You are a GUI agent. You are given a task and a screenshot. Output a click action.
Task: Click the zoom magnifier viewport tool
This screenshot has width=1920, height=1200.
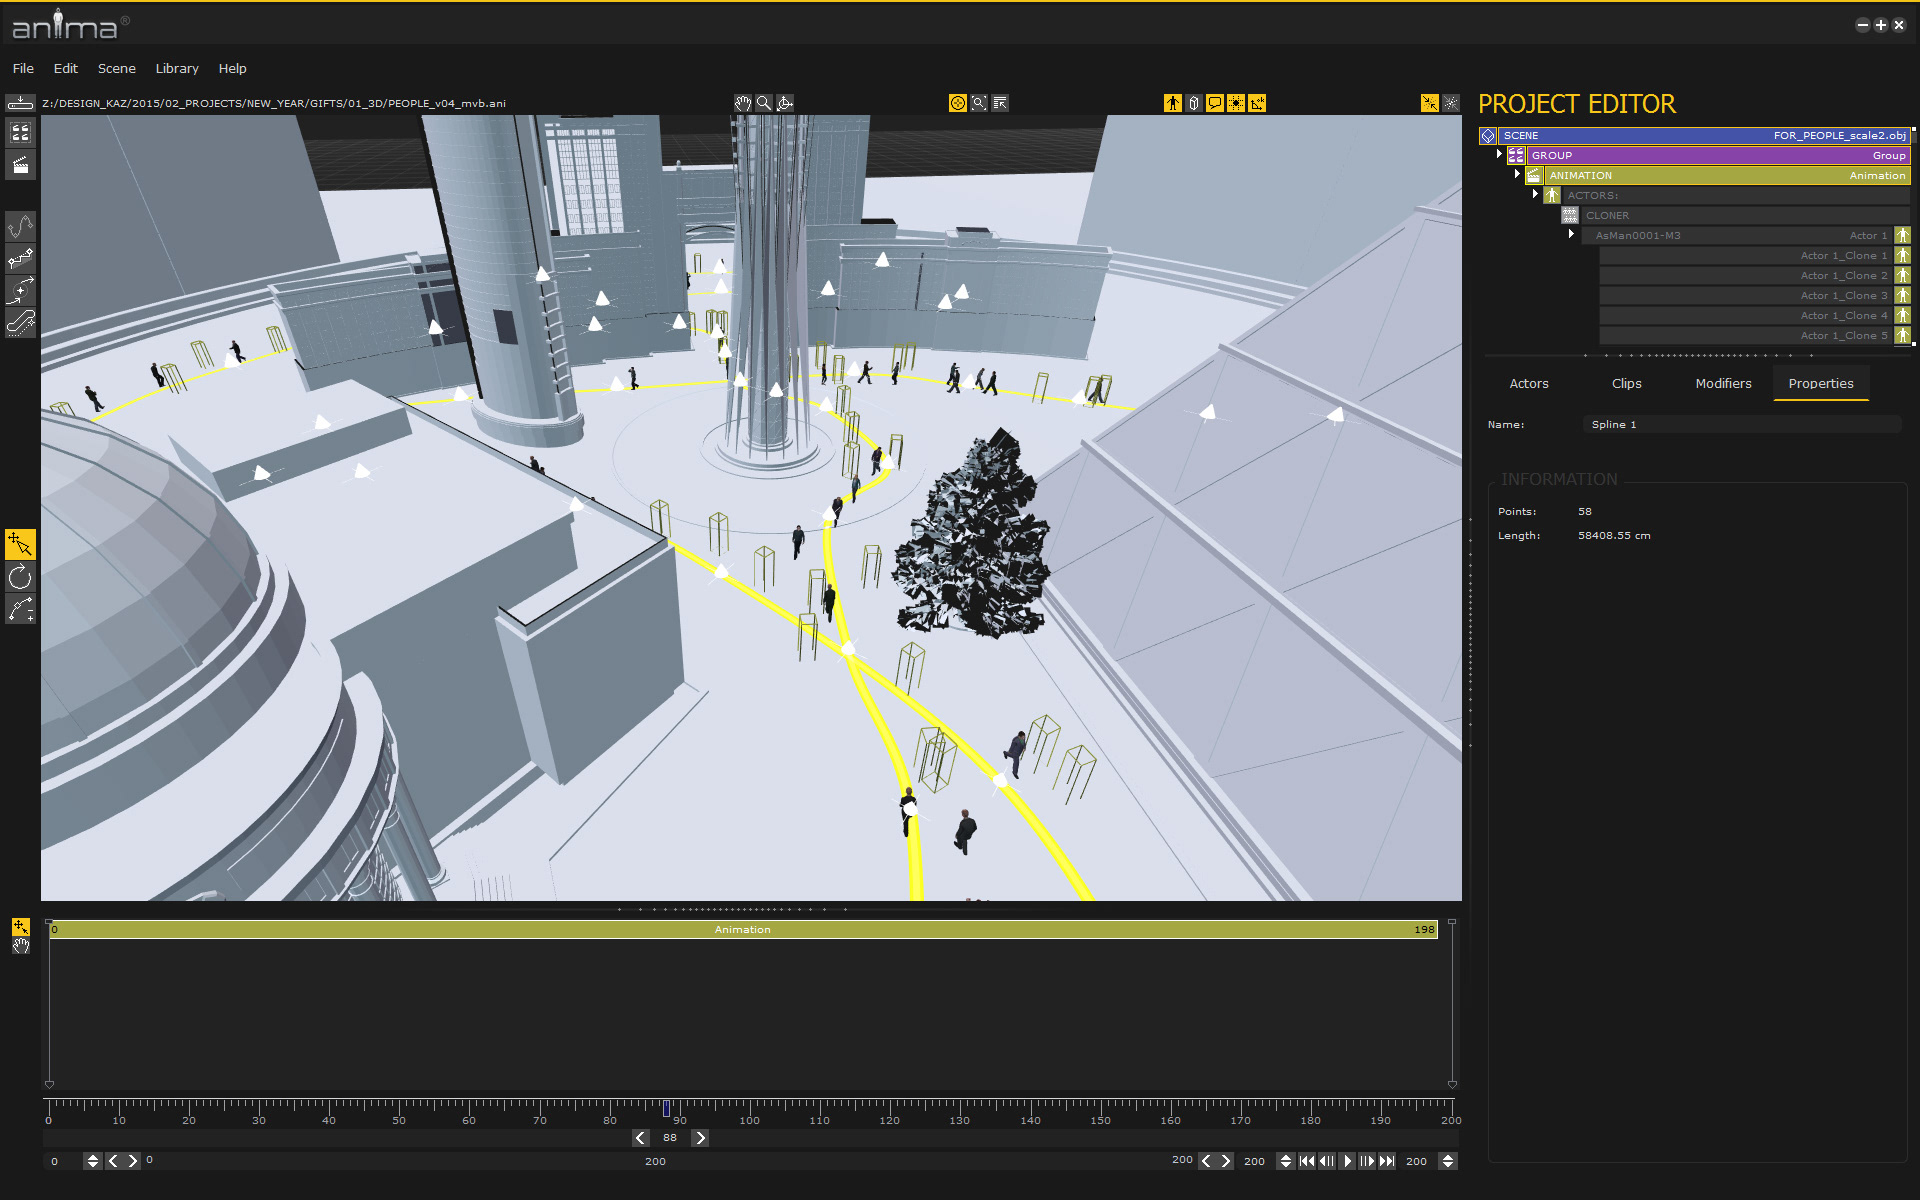coord(764,103)
